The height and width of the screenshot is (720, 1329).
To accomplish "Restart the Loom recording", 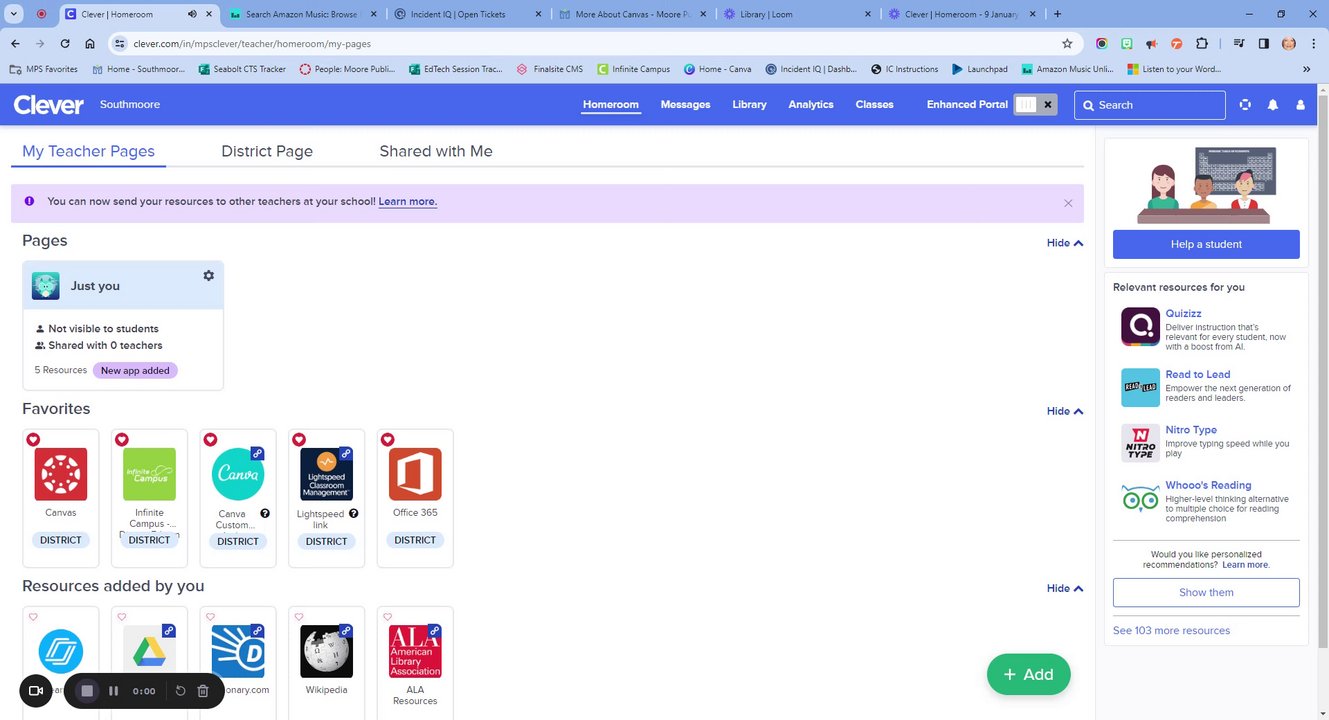I will (x=180, y=691).
